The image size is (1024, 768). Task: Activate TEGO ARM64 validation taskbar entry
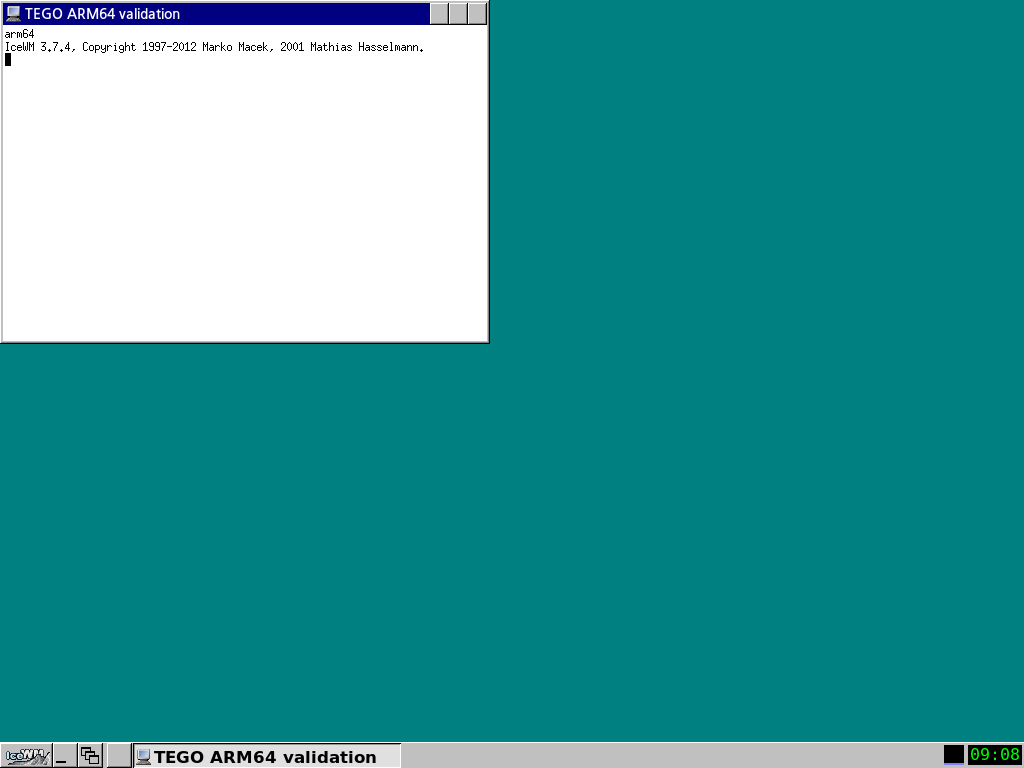click(x=267, y=756)
